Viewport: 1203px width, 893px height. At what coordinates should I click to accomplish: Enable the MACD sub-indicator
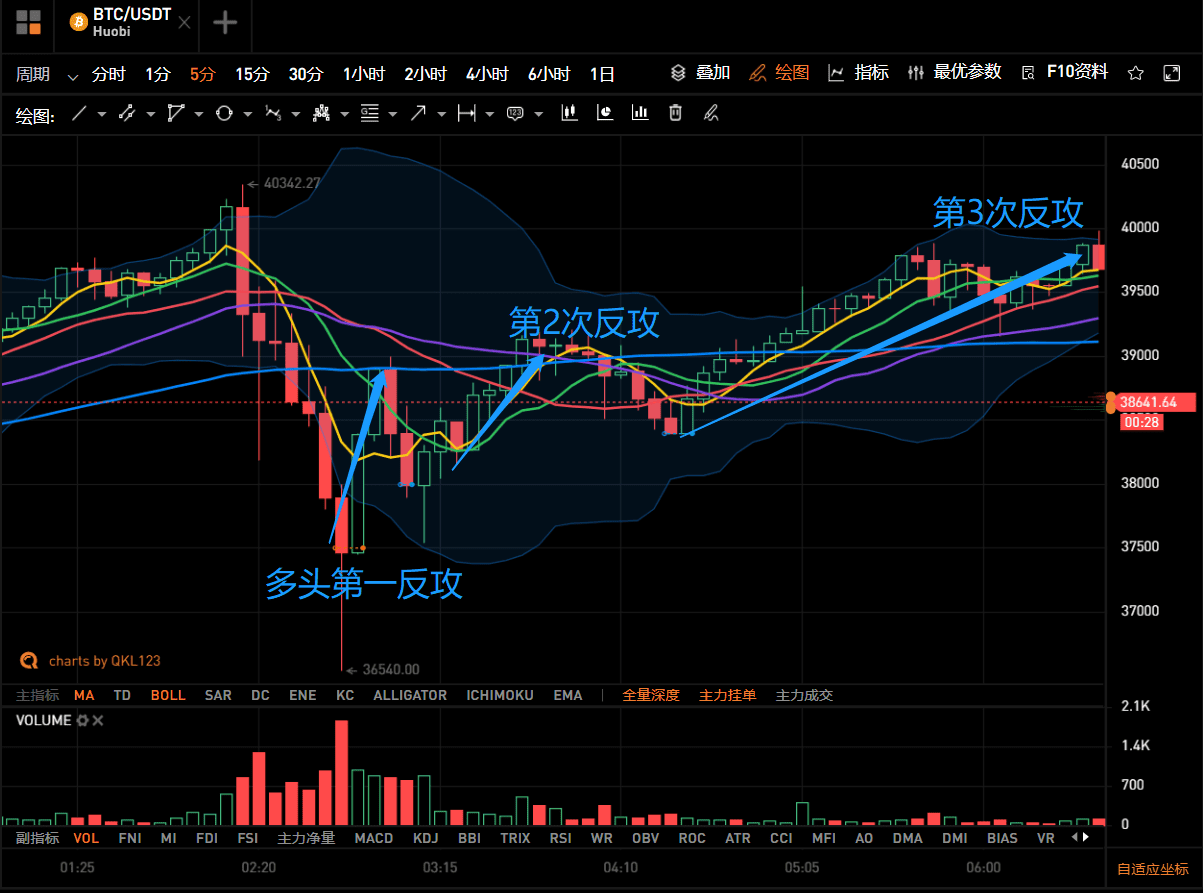(x=374, y=838)
